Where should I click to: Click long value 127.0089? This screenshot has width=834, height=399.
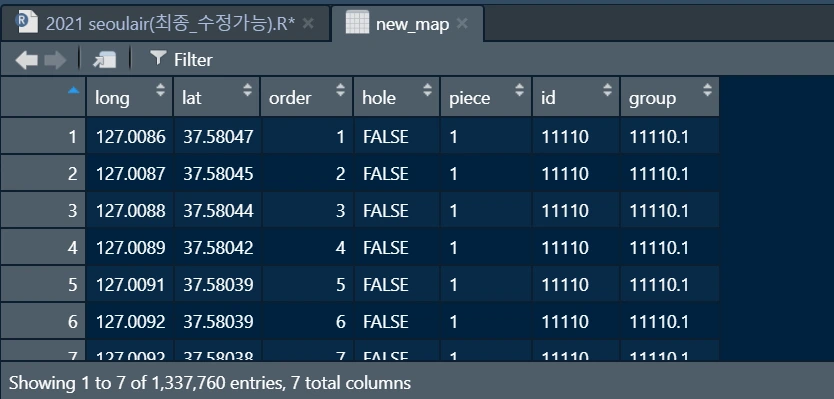(131, 248)
